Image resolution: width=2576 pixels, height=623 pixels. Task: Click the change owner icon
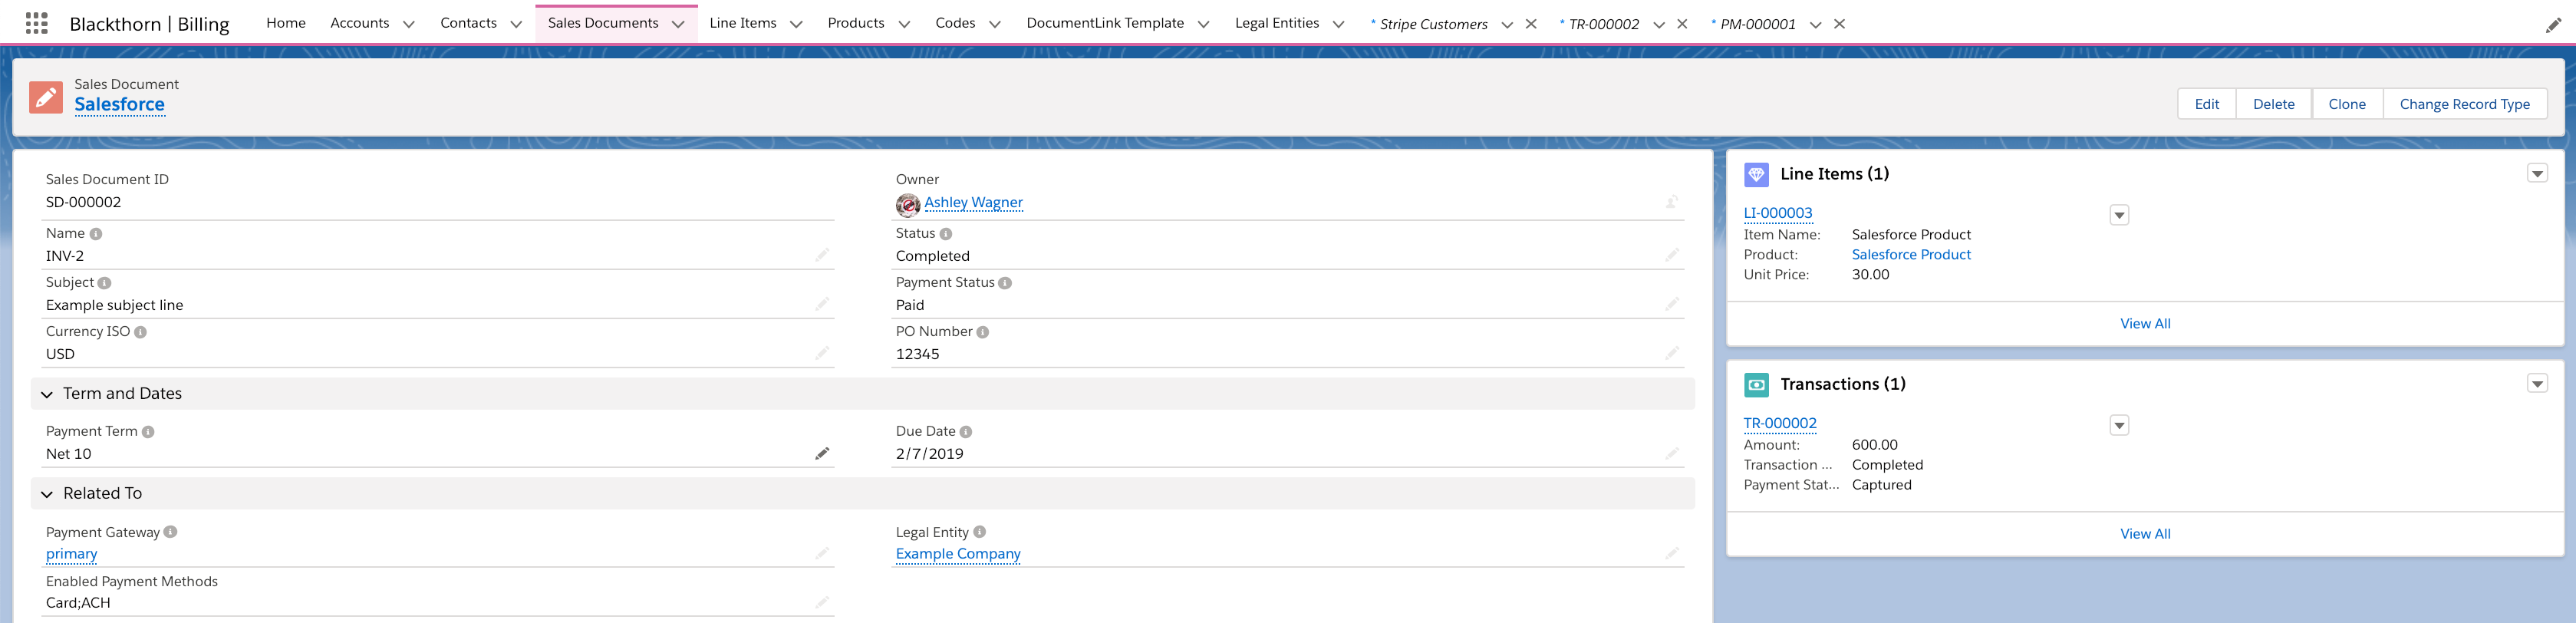[1672, 202]
